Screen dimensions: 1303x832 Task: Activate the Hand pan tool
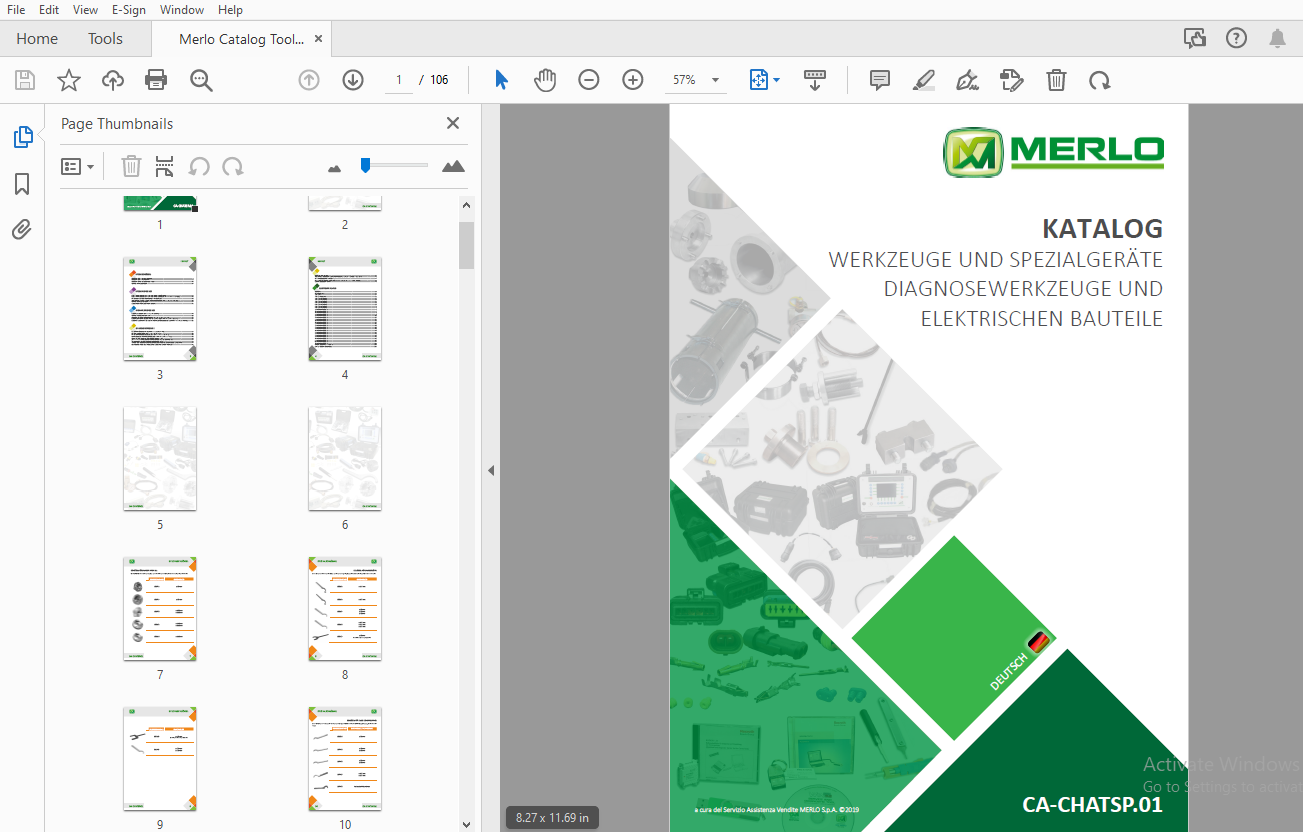coord(545,80)
